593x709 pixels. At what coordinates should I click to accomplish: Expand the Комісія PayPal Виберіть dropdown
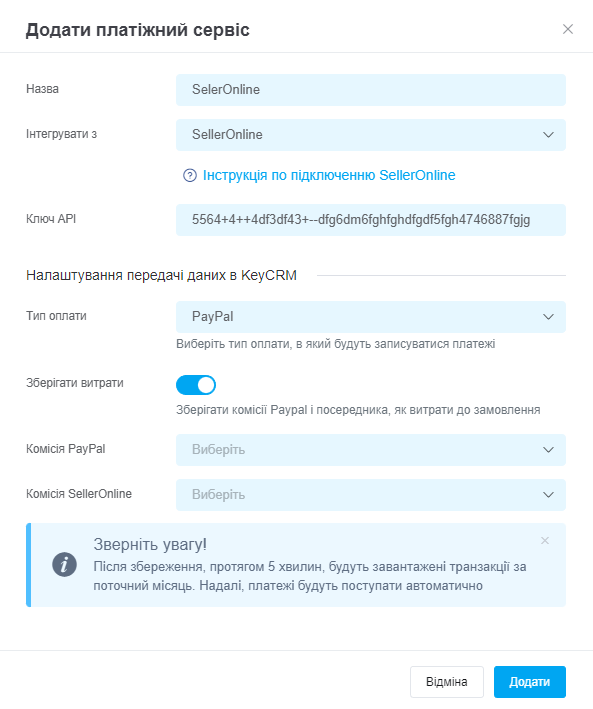tap(371, 450)
